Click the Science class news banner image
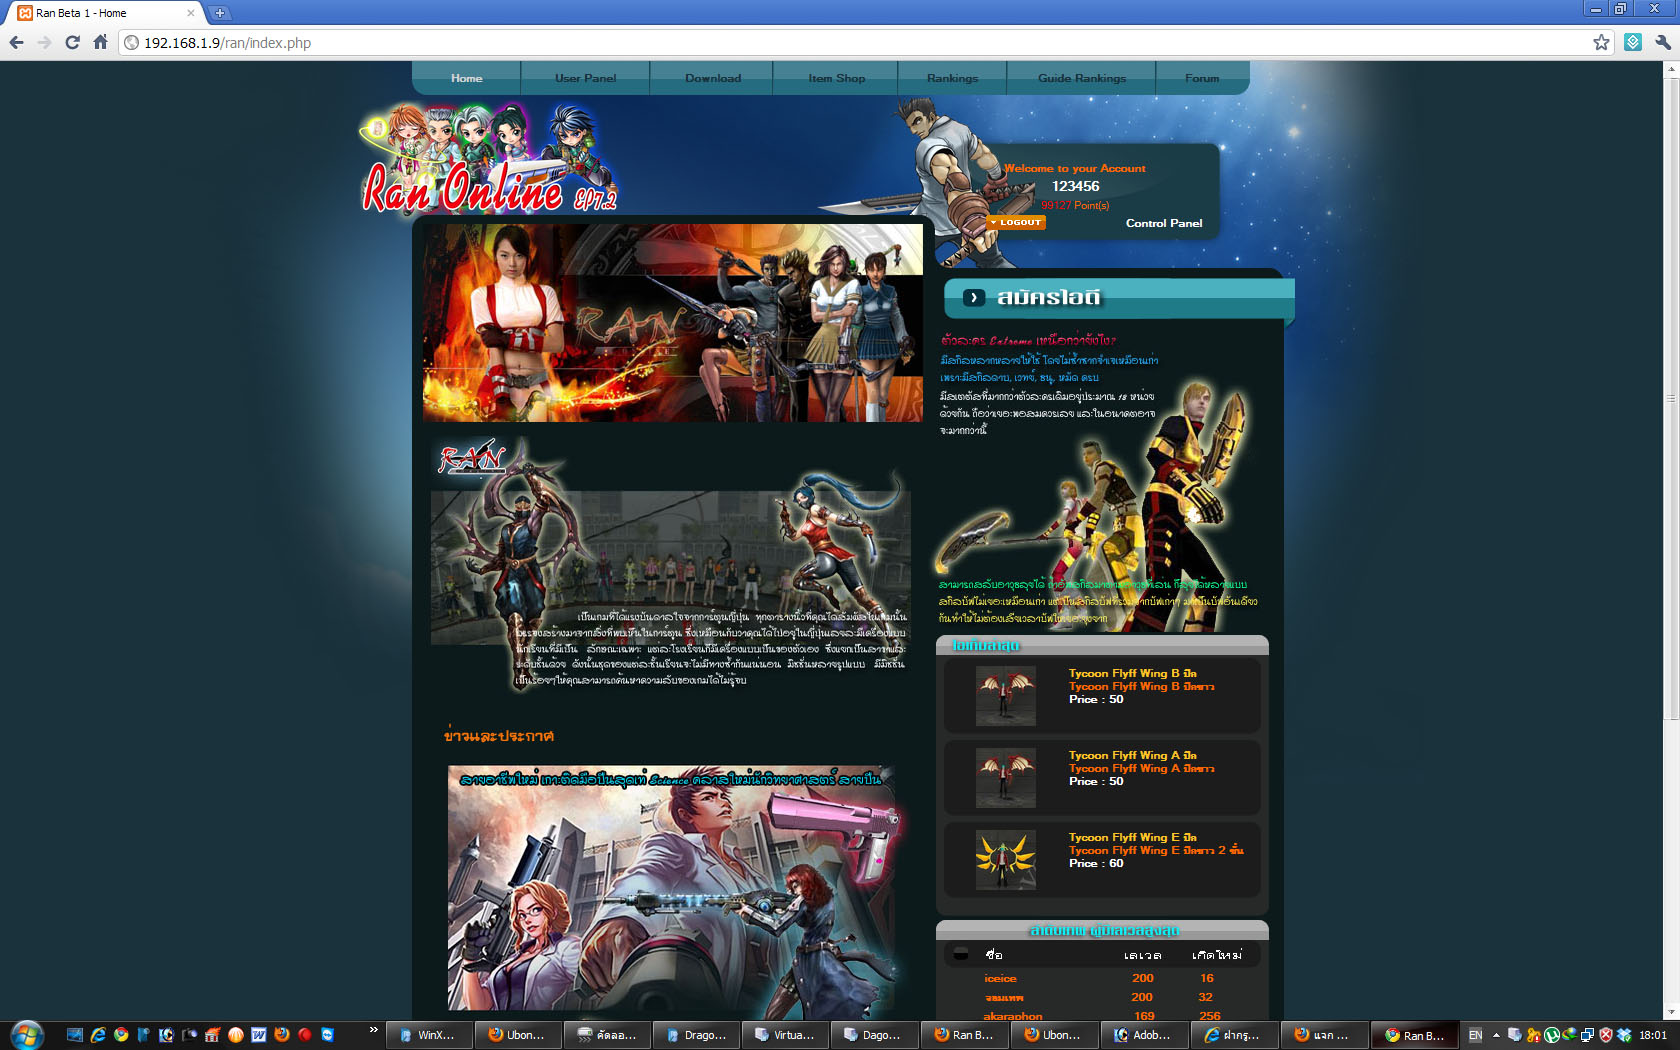Viewport: 1680px width, 1050px height. pyautogui.click(x=671, y=887)
